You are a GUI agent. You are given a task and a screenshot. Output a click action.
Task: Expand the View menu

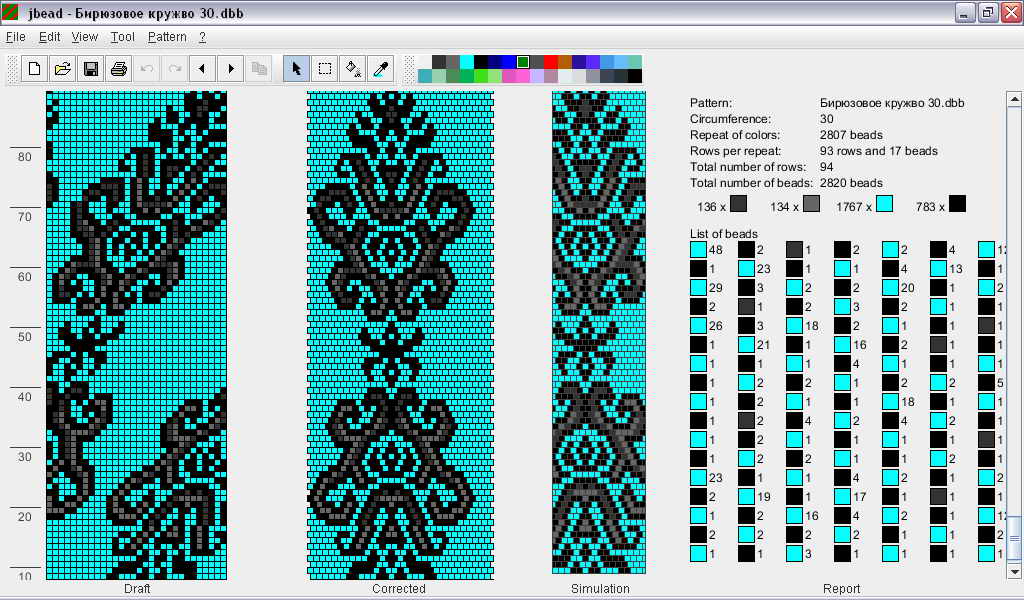(85, 37)
